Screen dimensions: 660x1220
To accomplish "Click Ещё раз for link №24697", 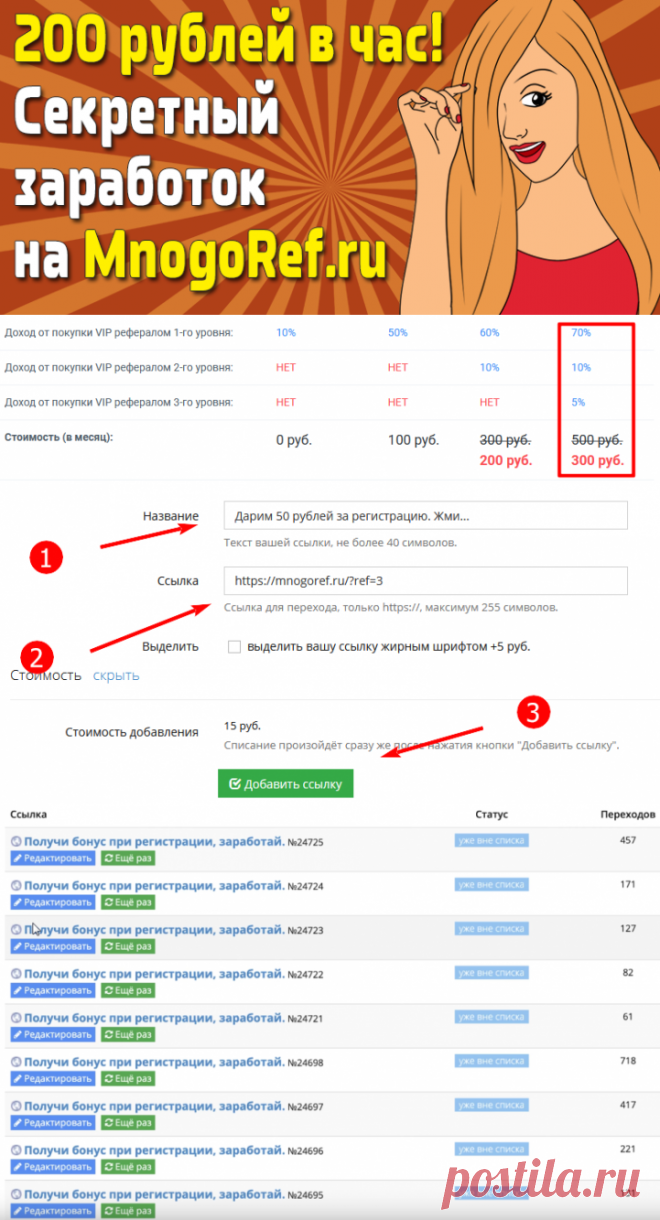I will [x=127, y=1122].
